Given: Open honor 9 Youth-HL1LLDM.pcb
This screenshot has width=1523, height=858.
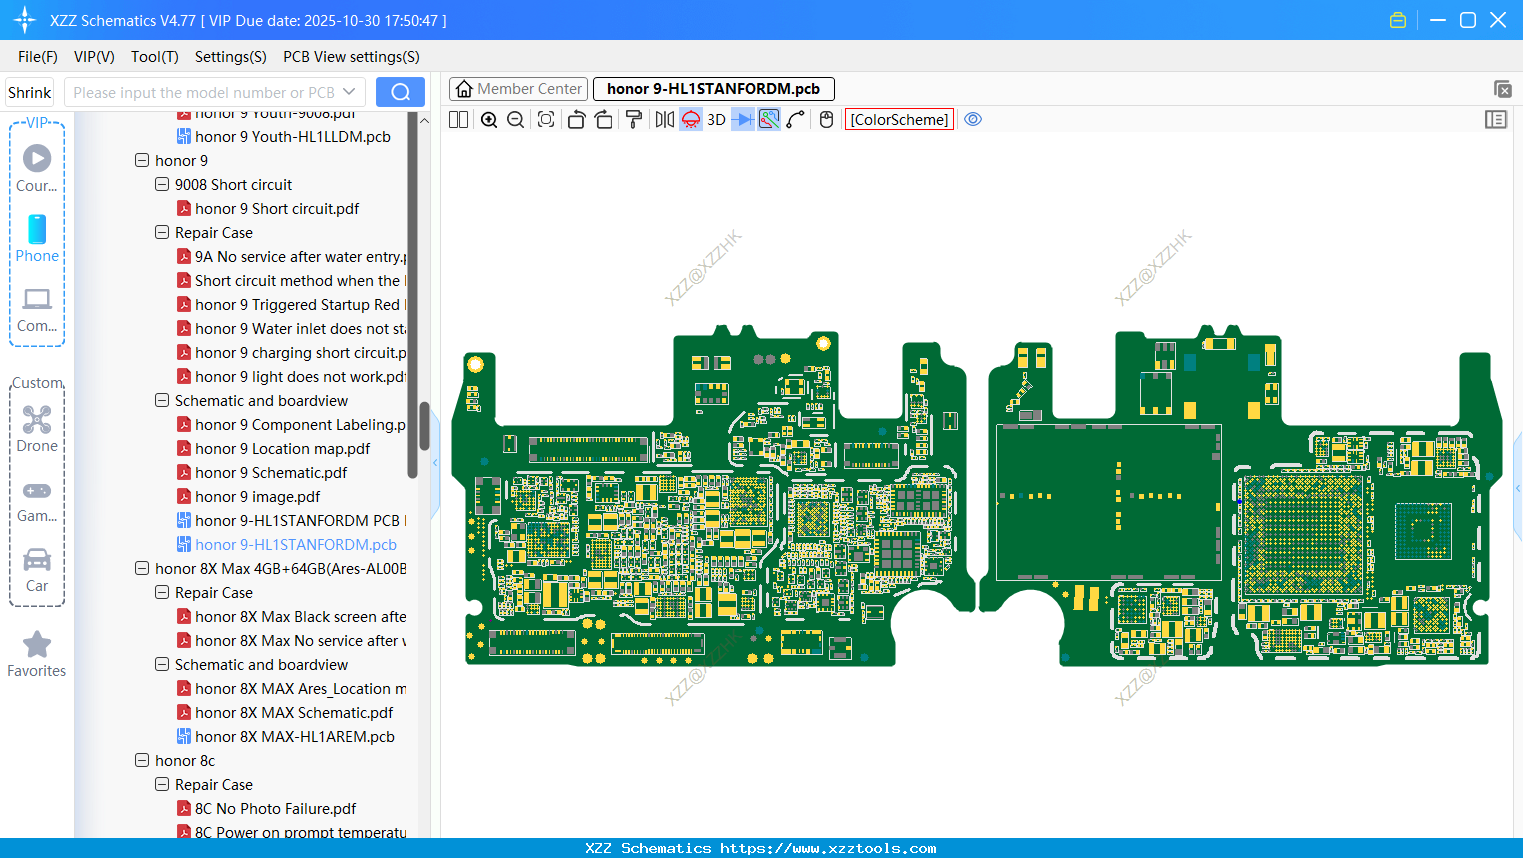Looking at the screenshot, I should click(293, 136).
